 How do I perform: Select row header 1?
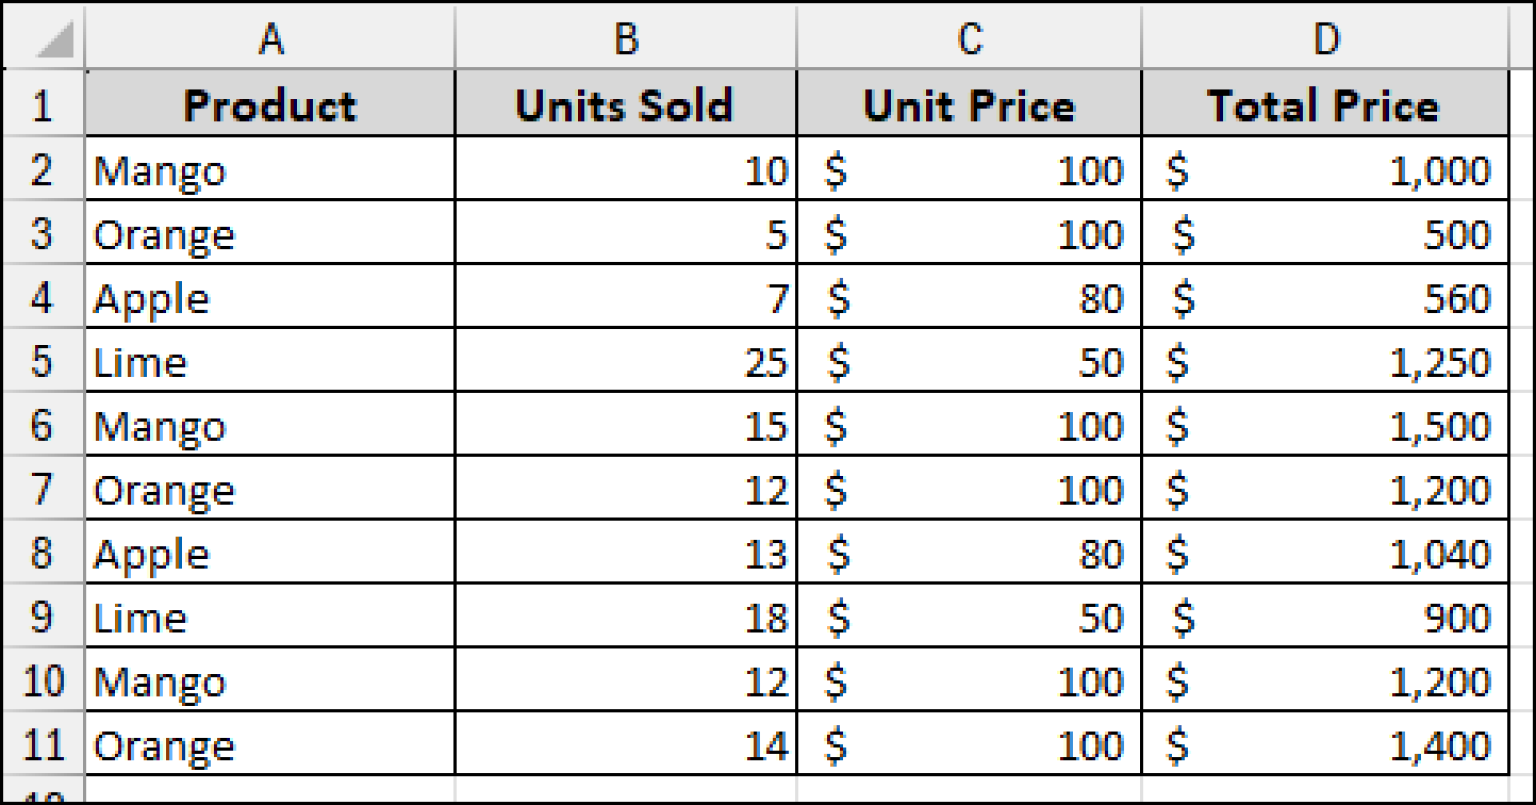coord(42,104)
